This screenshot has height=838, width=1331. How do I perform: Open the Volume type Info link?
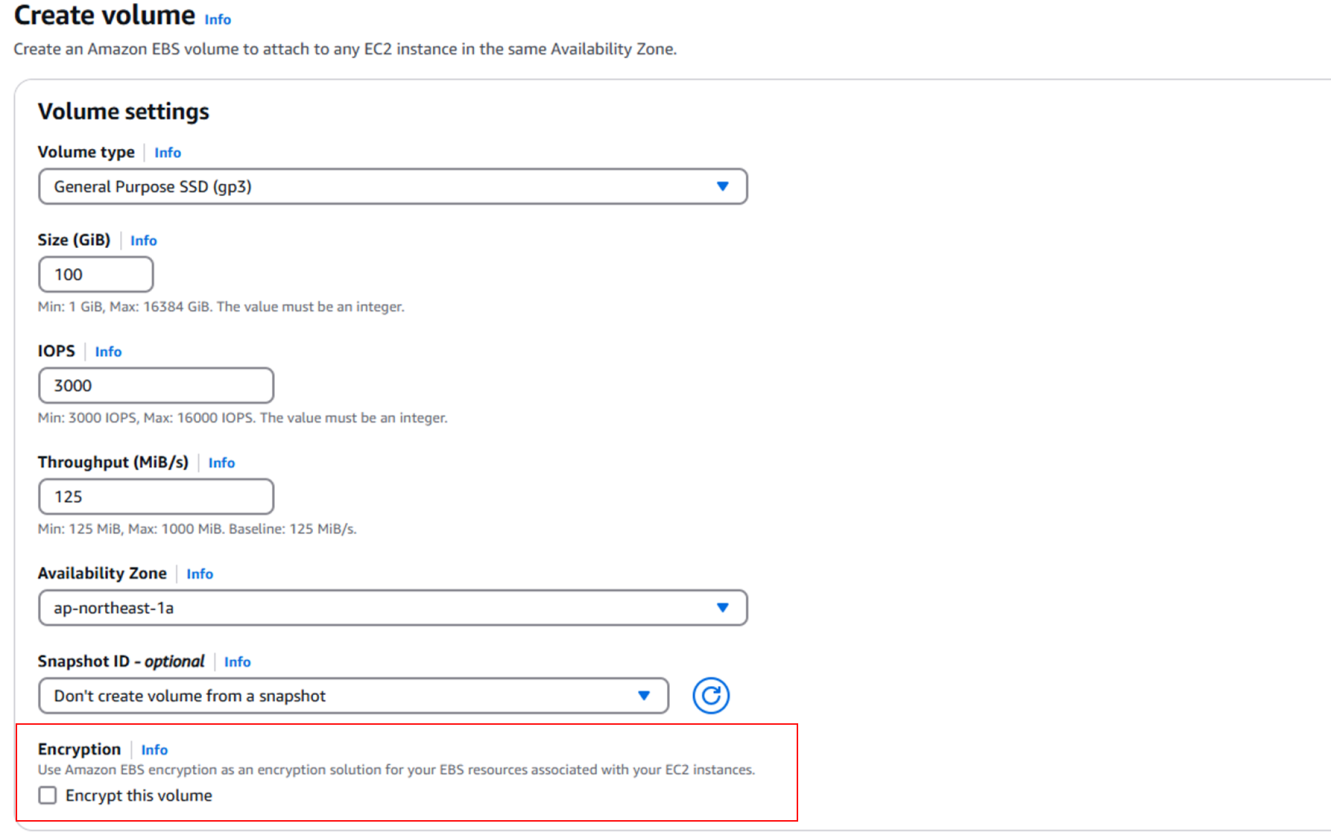[x=167, y=153]
